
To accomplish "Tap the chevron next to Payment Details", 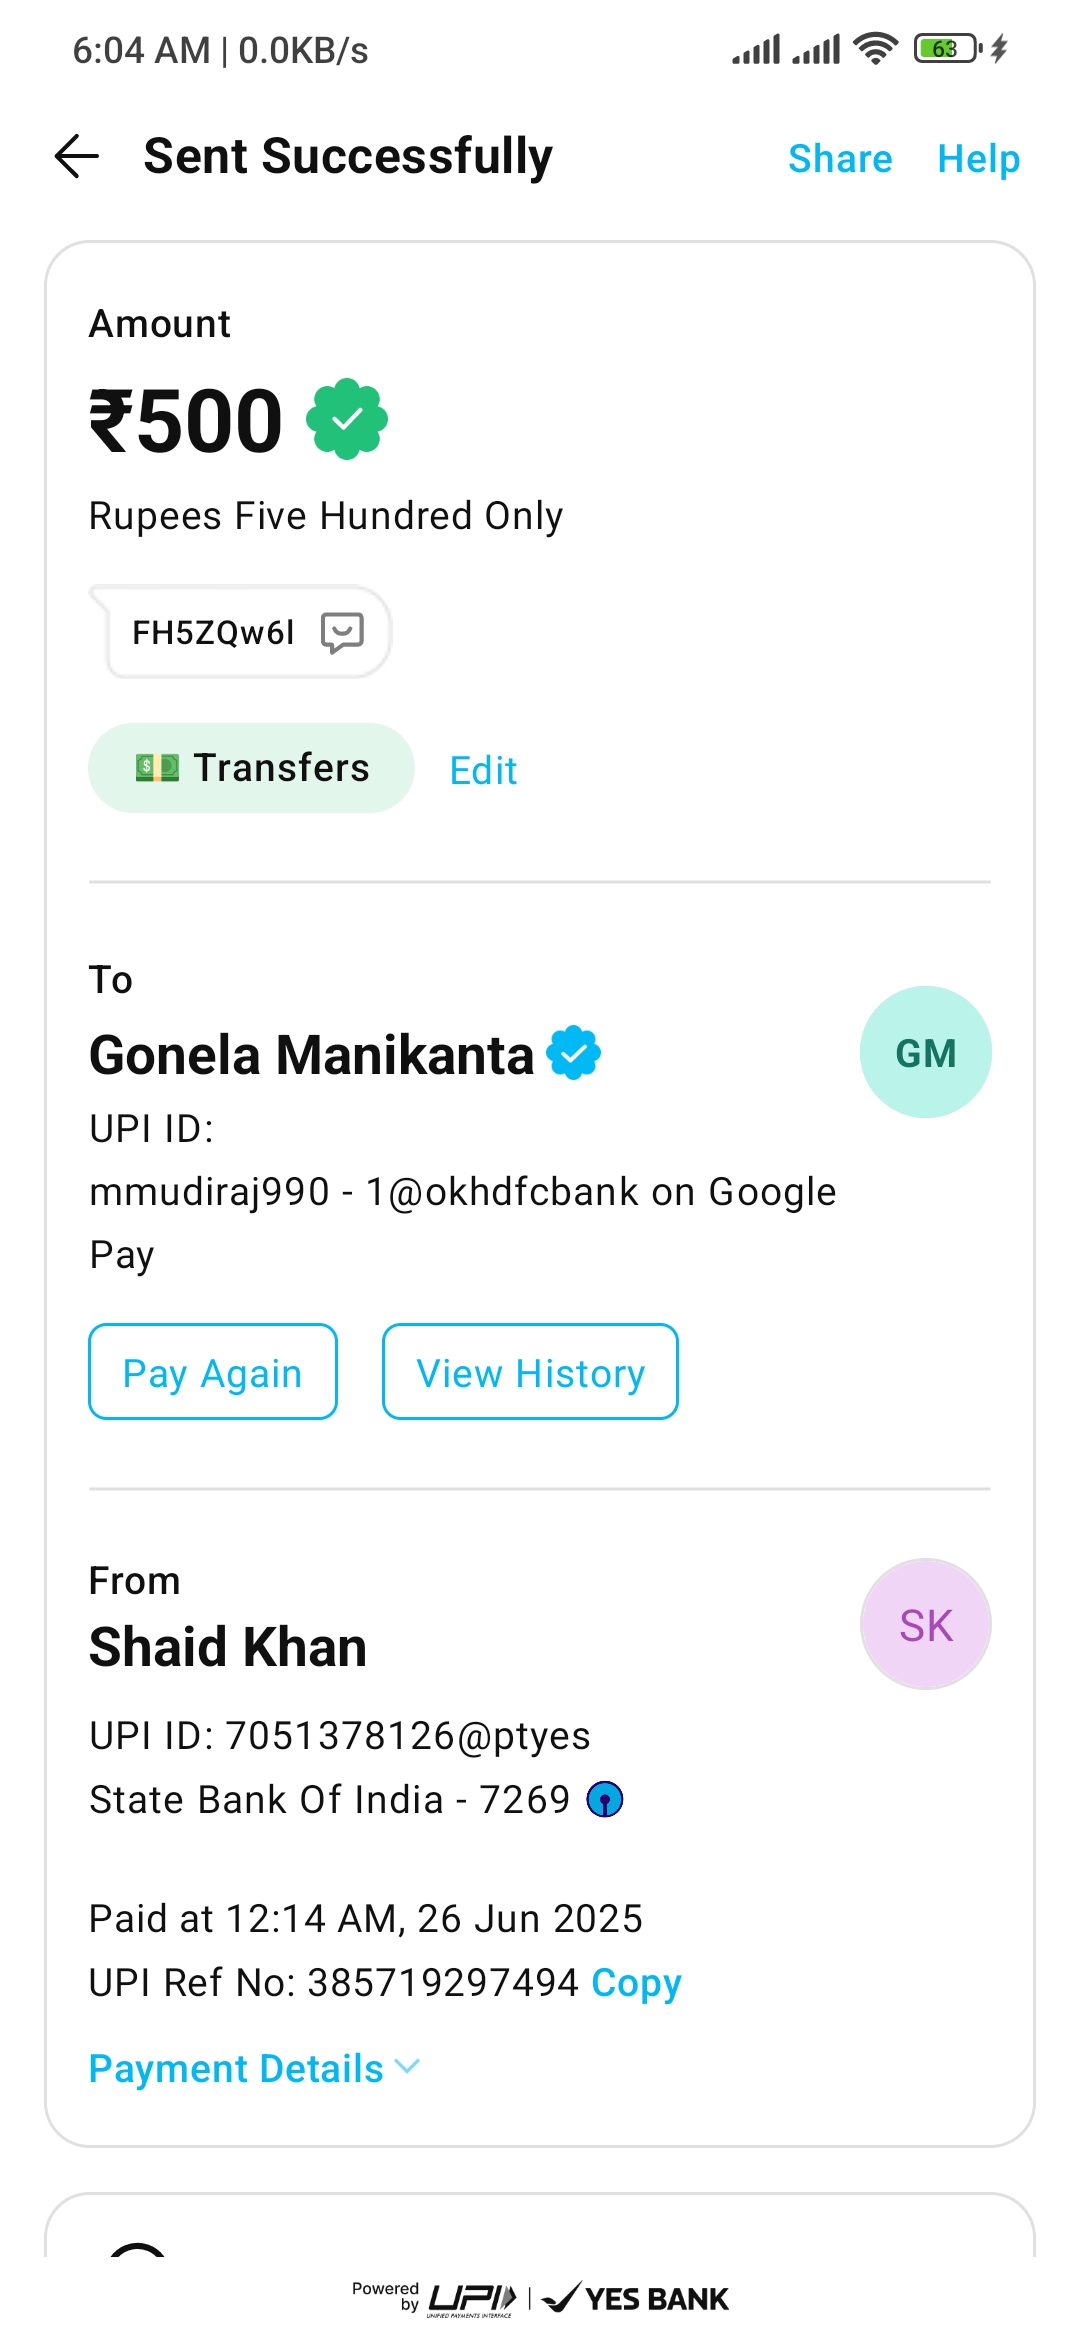I will (x=407, y=2066).
